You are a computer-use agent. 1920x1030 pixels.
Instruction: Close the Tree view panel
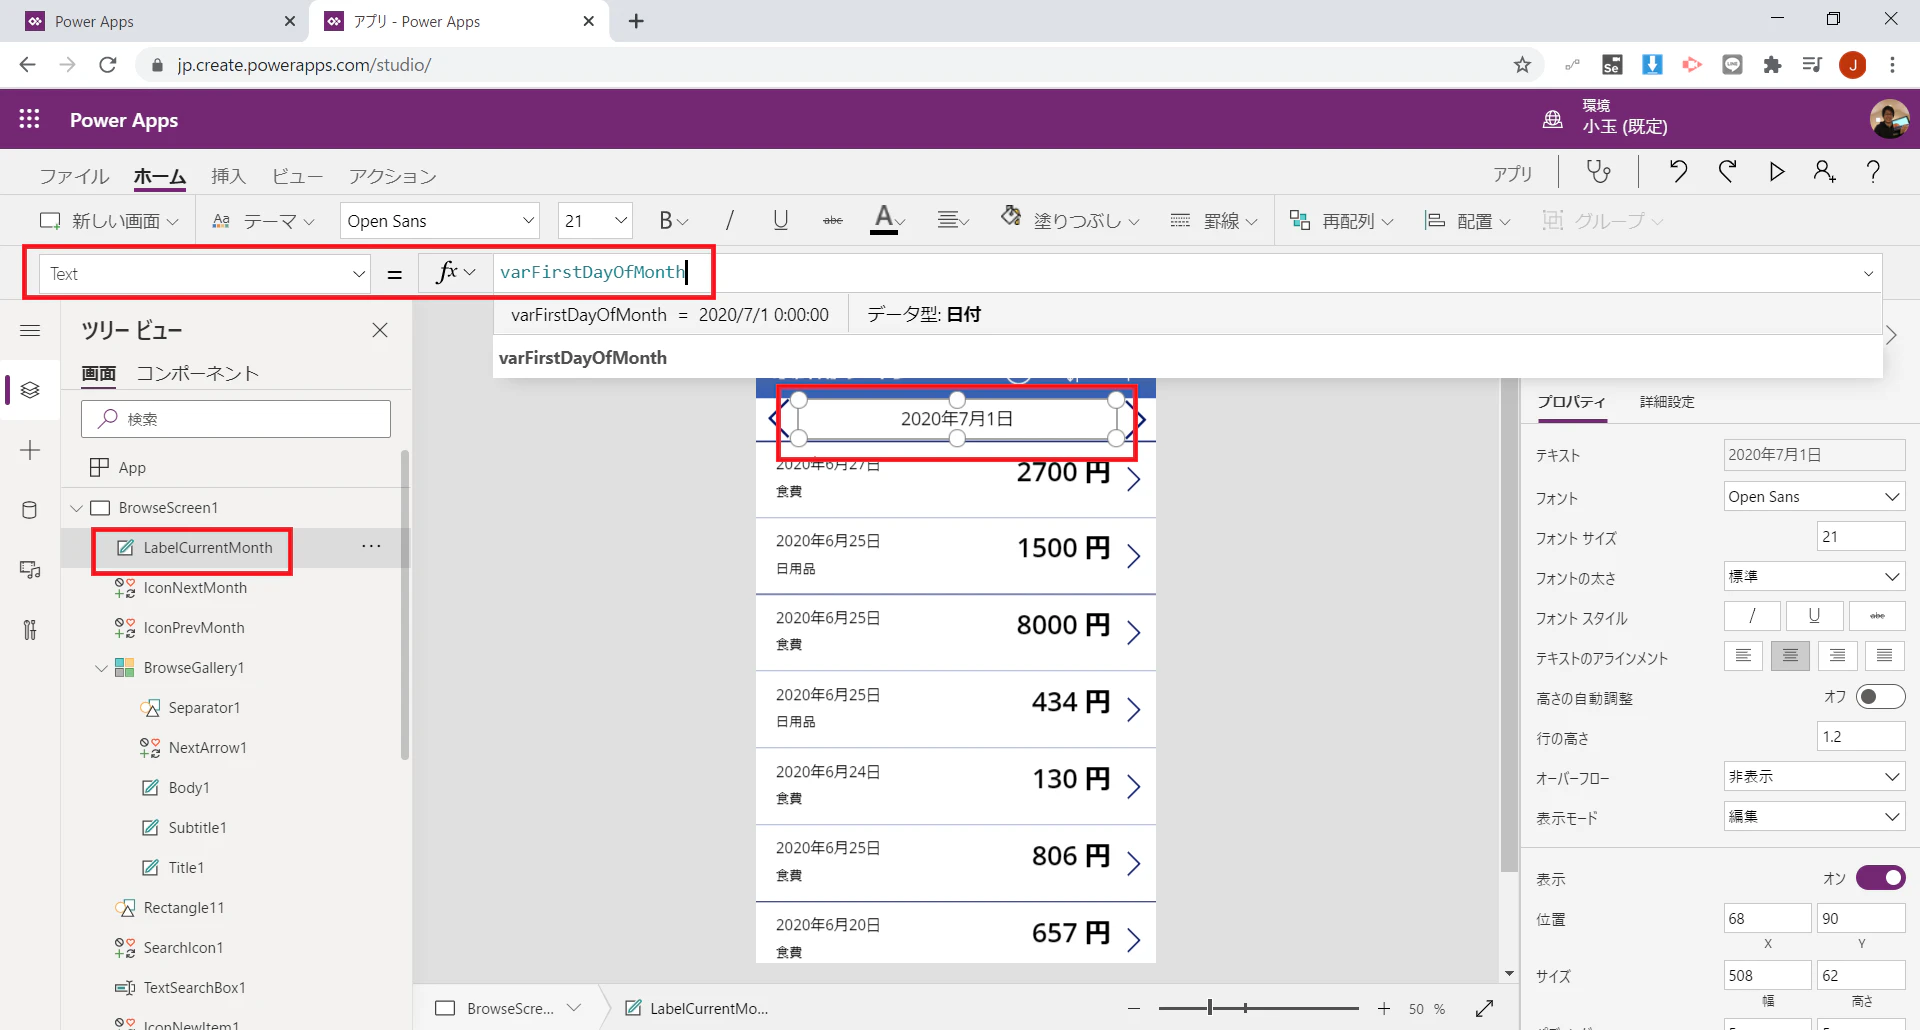tap(380, 330)
